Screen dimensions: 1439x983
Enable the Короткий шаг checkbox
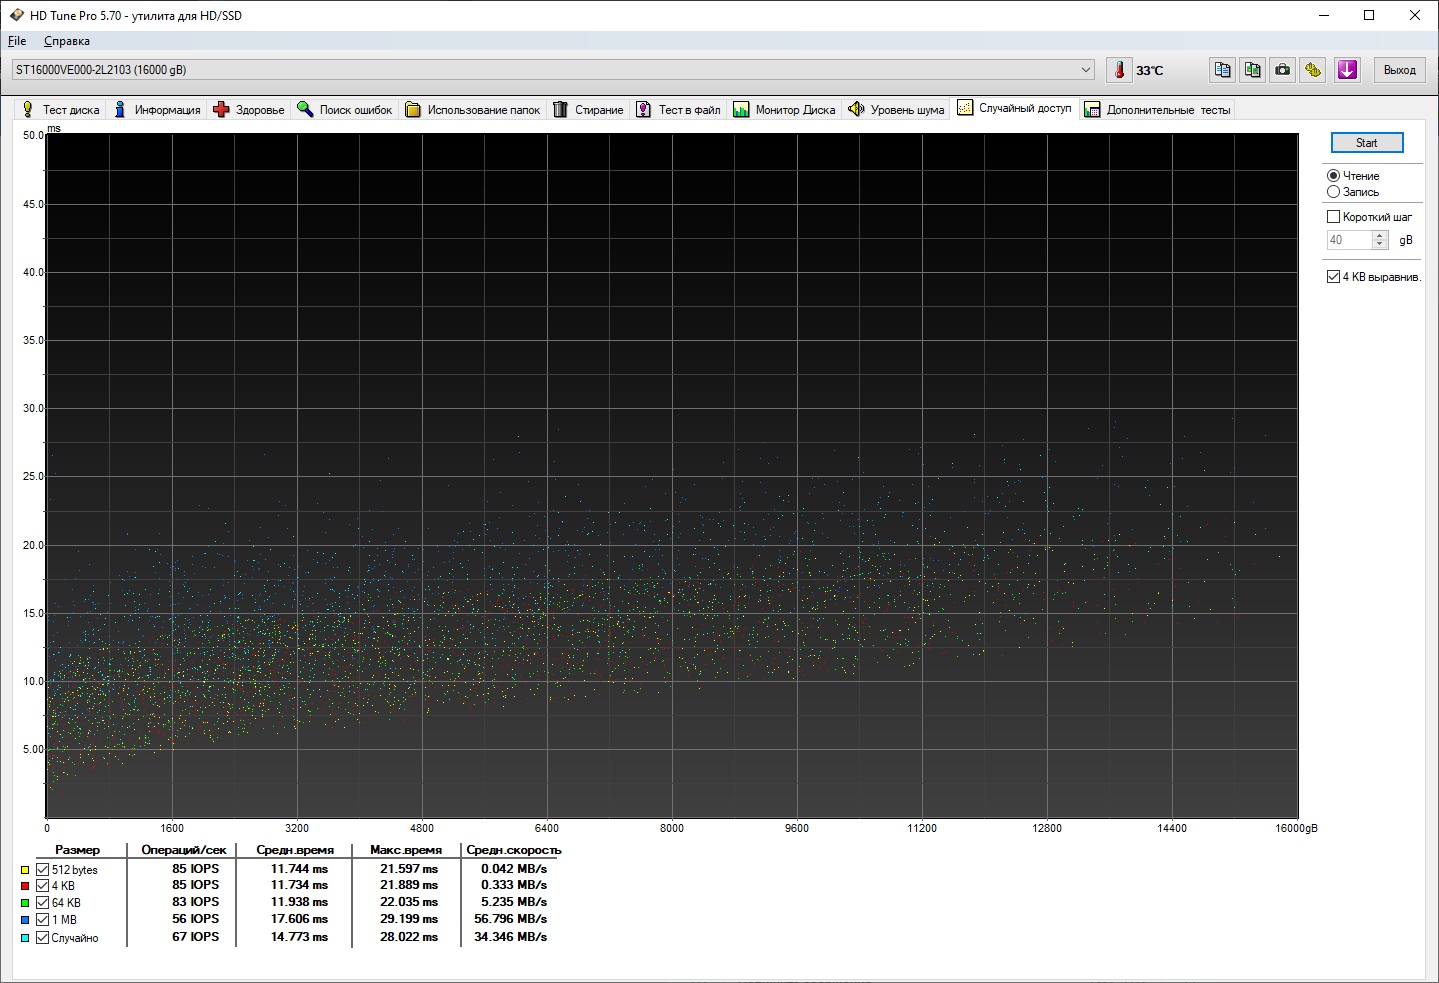pos(1333,217)
